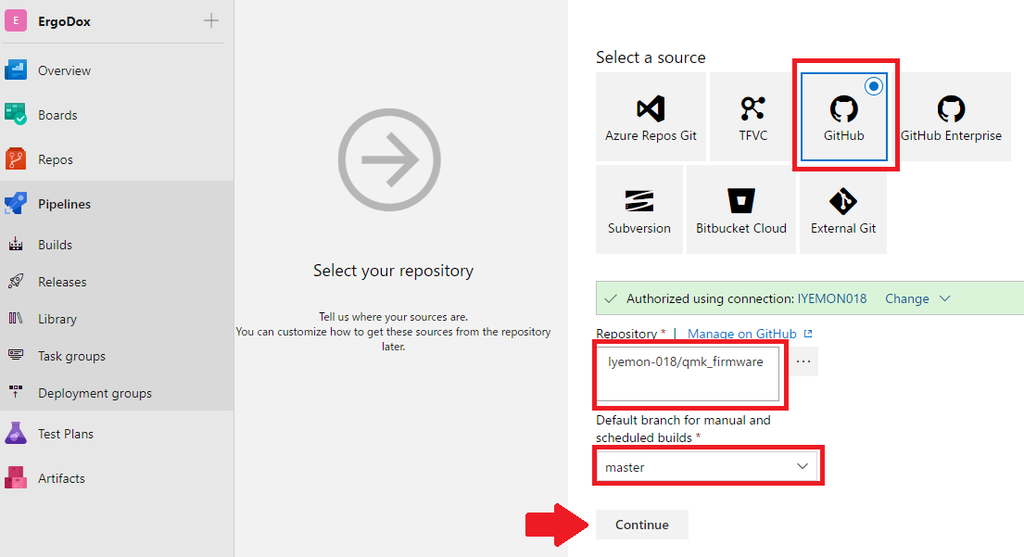1024x557 pixels.
Task: Select Subversion source tile
Action: [x=639, y=210]
